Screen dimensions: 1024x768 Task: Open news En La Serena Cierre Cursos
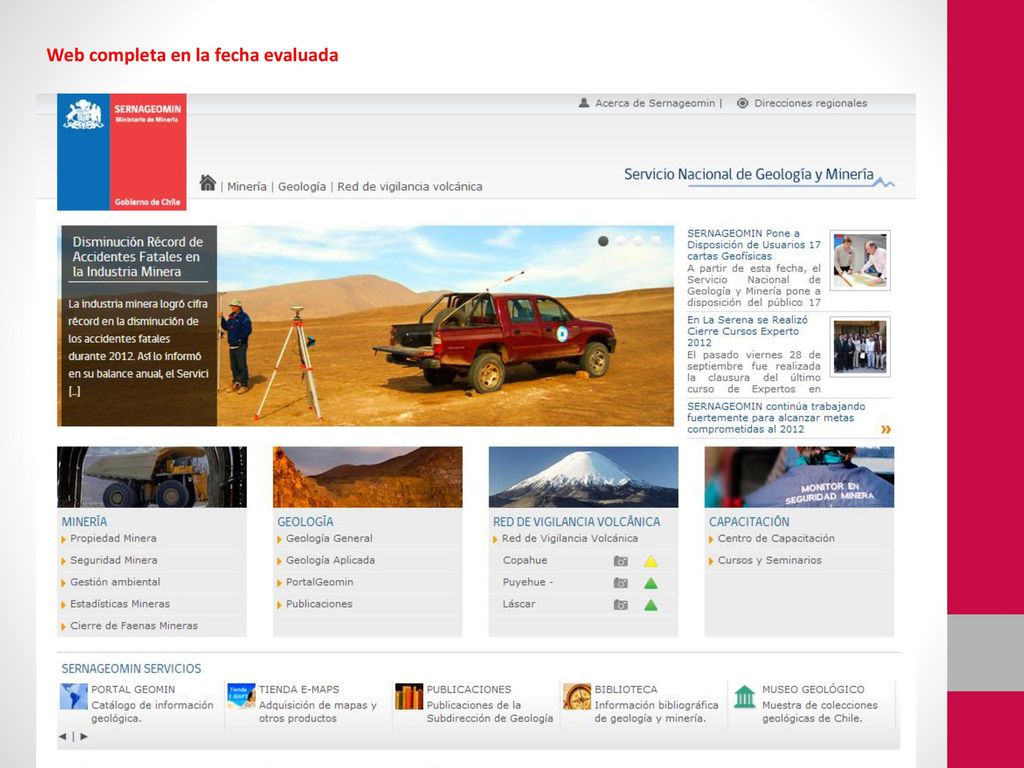pyautogui.click(x=747, y=331)
